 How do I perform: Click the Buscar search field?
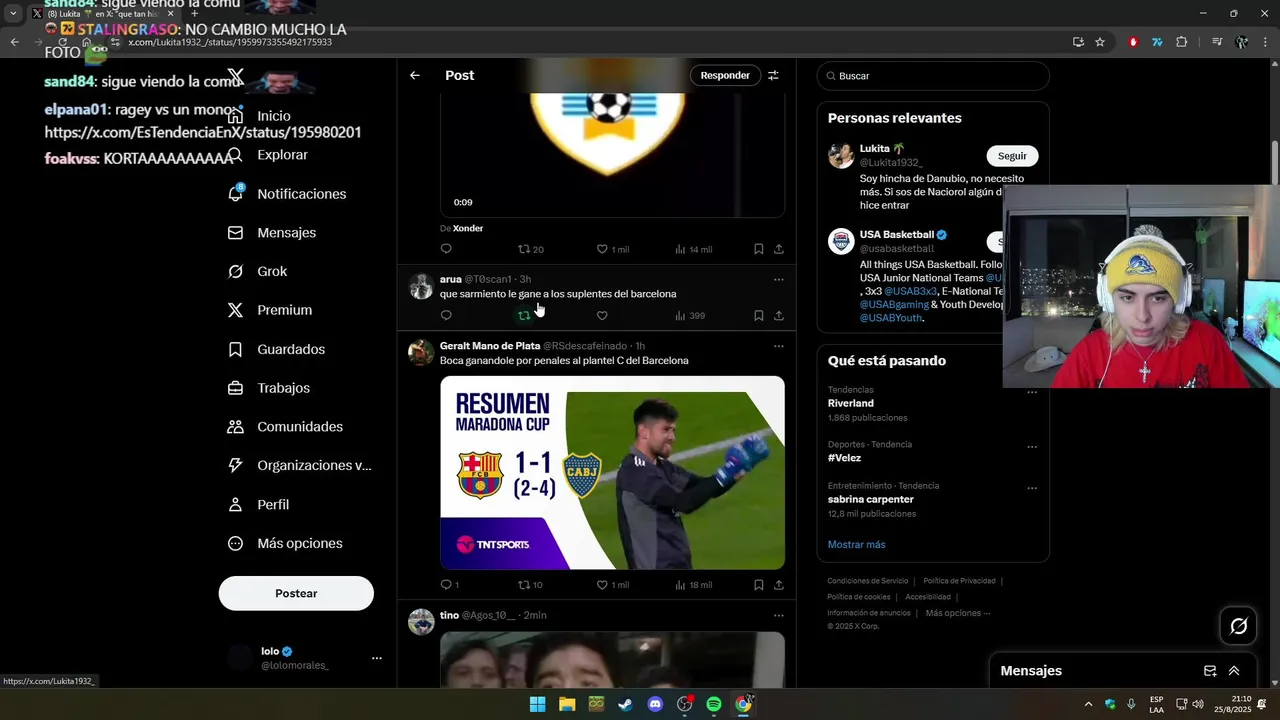[933, 76]
